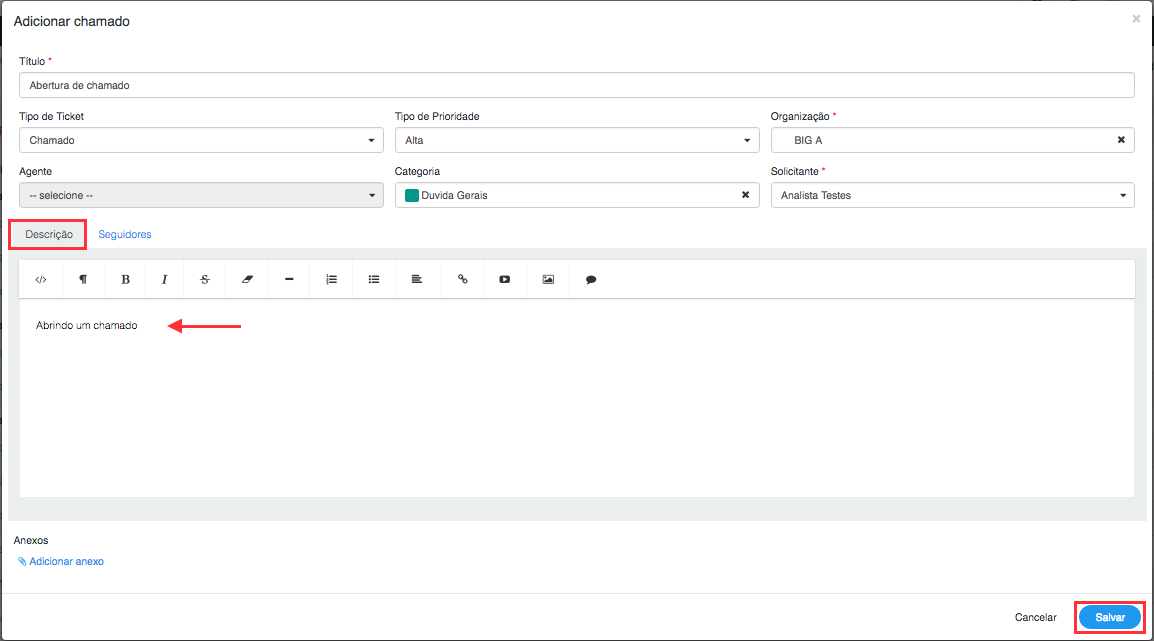This screenshot has width=1154, height=641.
Task: Insert horizontal line icon
Action: point(289,280)
